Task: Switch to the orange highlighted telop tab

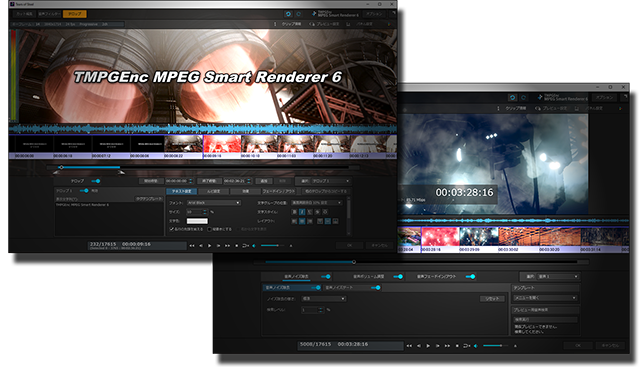Action: pyautogui.click(x=75, y=14)
